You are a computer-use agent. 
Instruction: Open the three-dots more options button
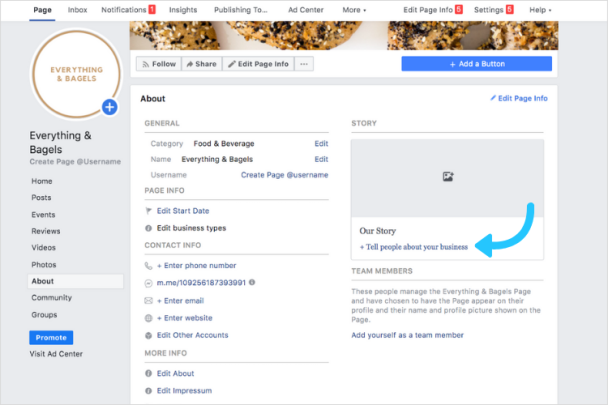tap(305, 64)
